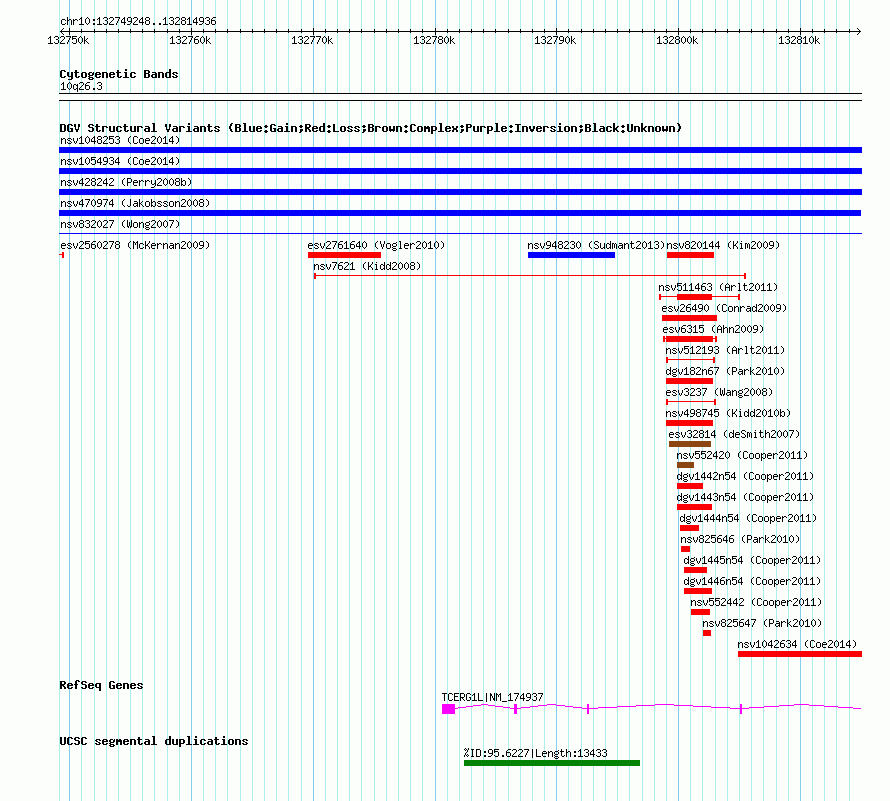Click the 132750k ruler tick label
890x801 pixels.
coord(68,40)
